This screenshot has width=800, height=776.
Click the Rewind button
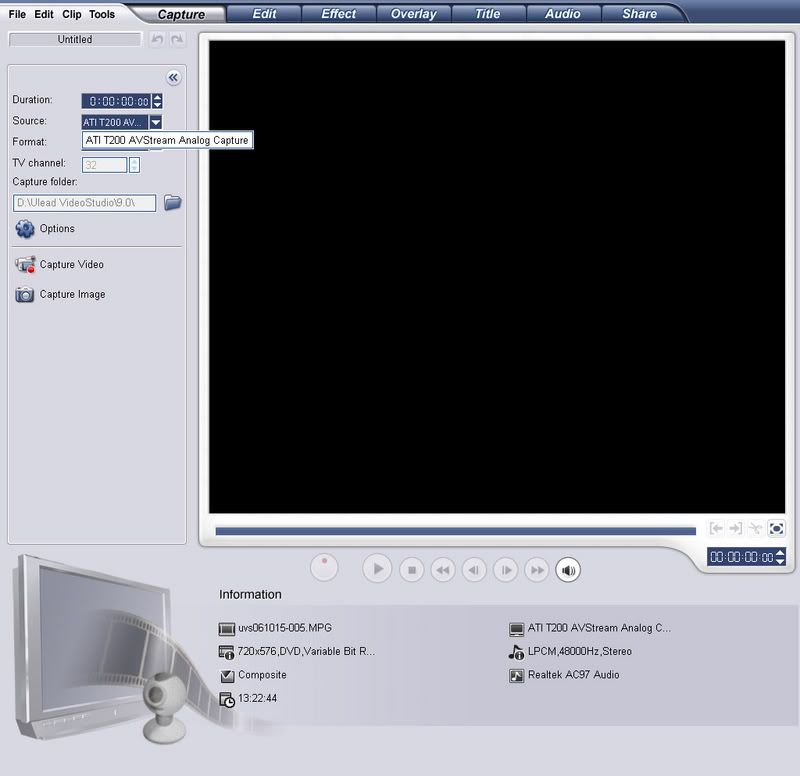click(443, 570)
